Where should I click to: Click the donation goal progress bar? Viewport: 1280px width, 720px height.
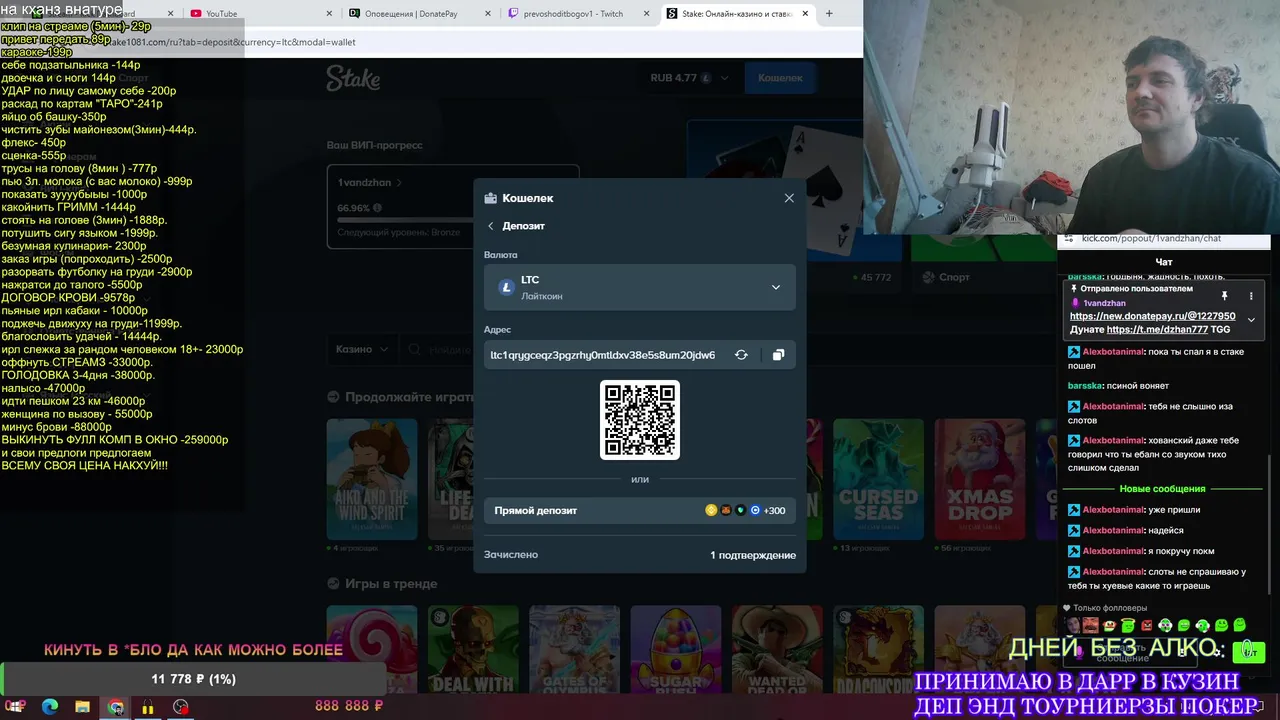point(193,679)
